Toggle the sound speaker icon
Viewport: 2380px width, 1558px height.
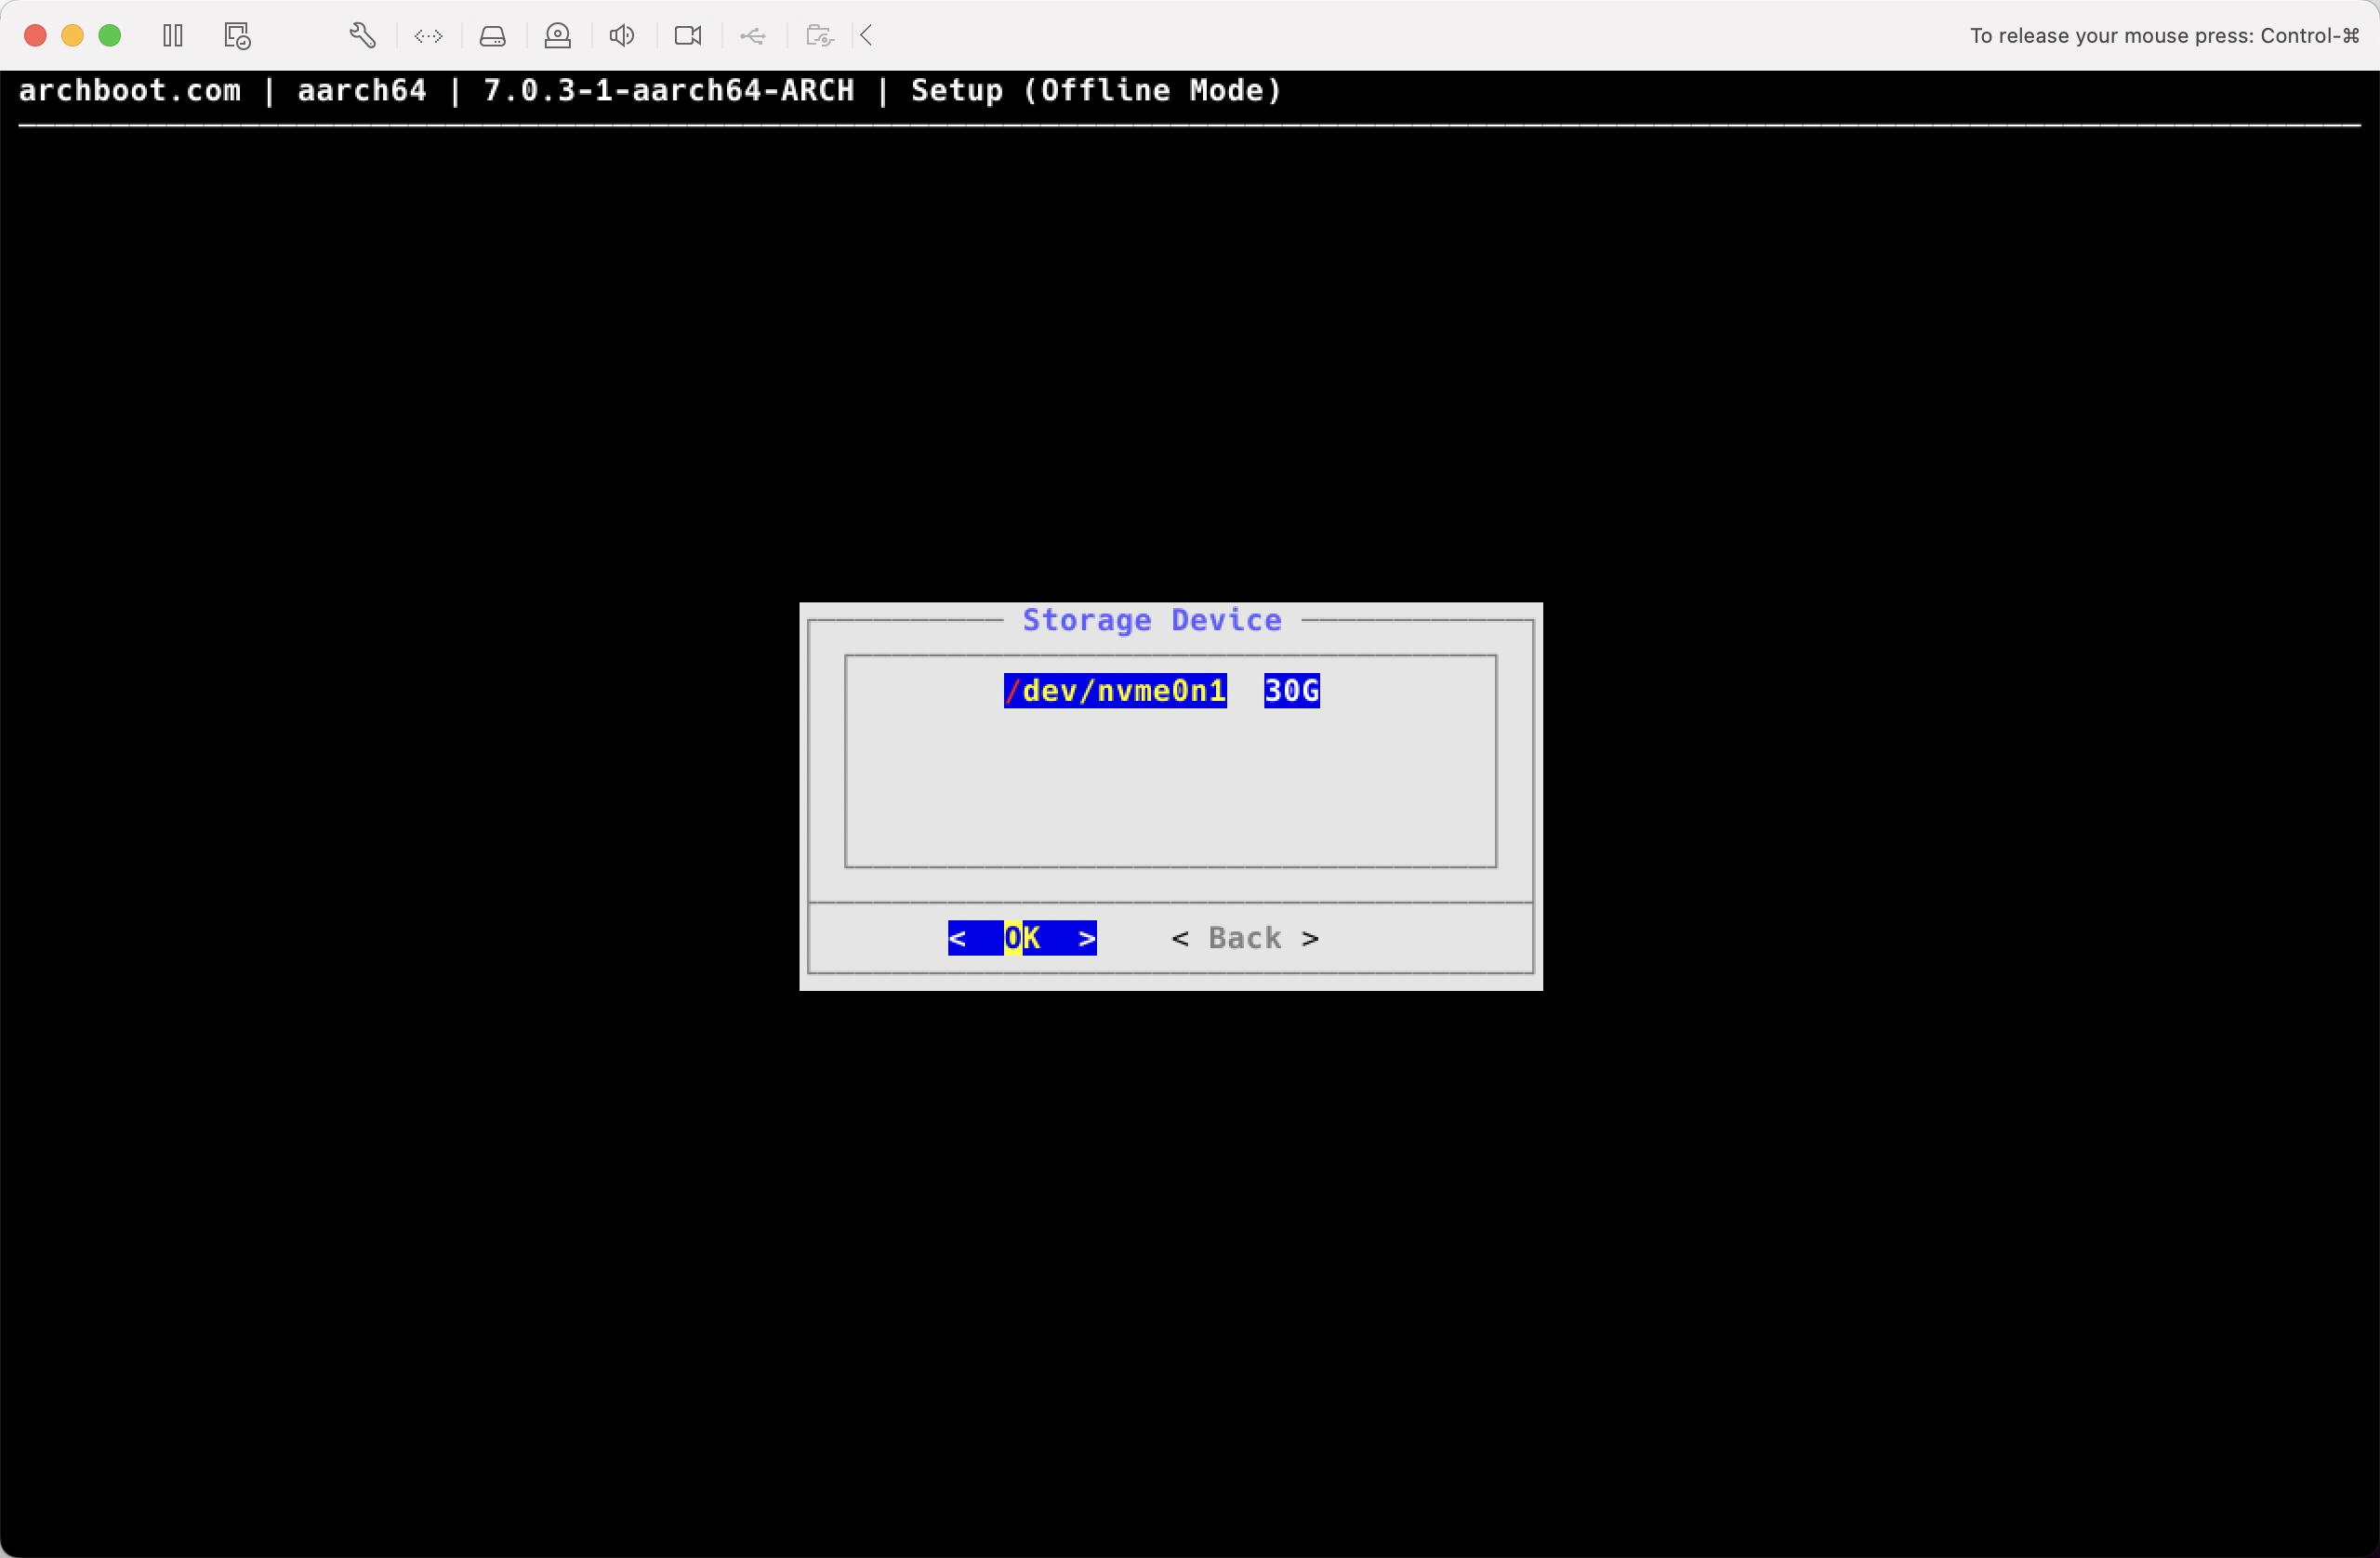coord(622,36)
